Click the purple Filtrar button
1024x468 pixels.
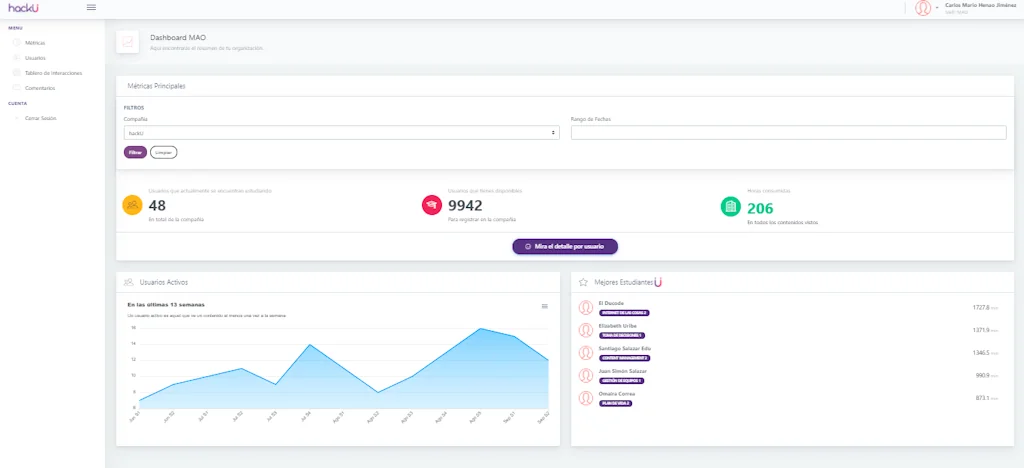click(x=135, y=152)
